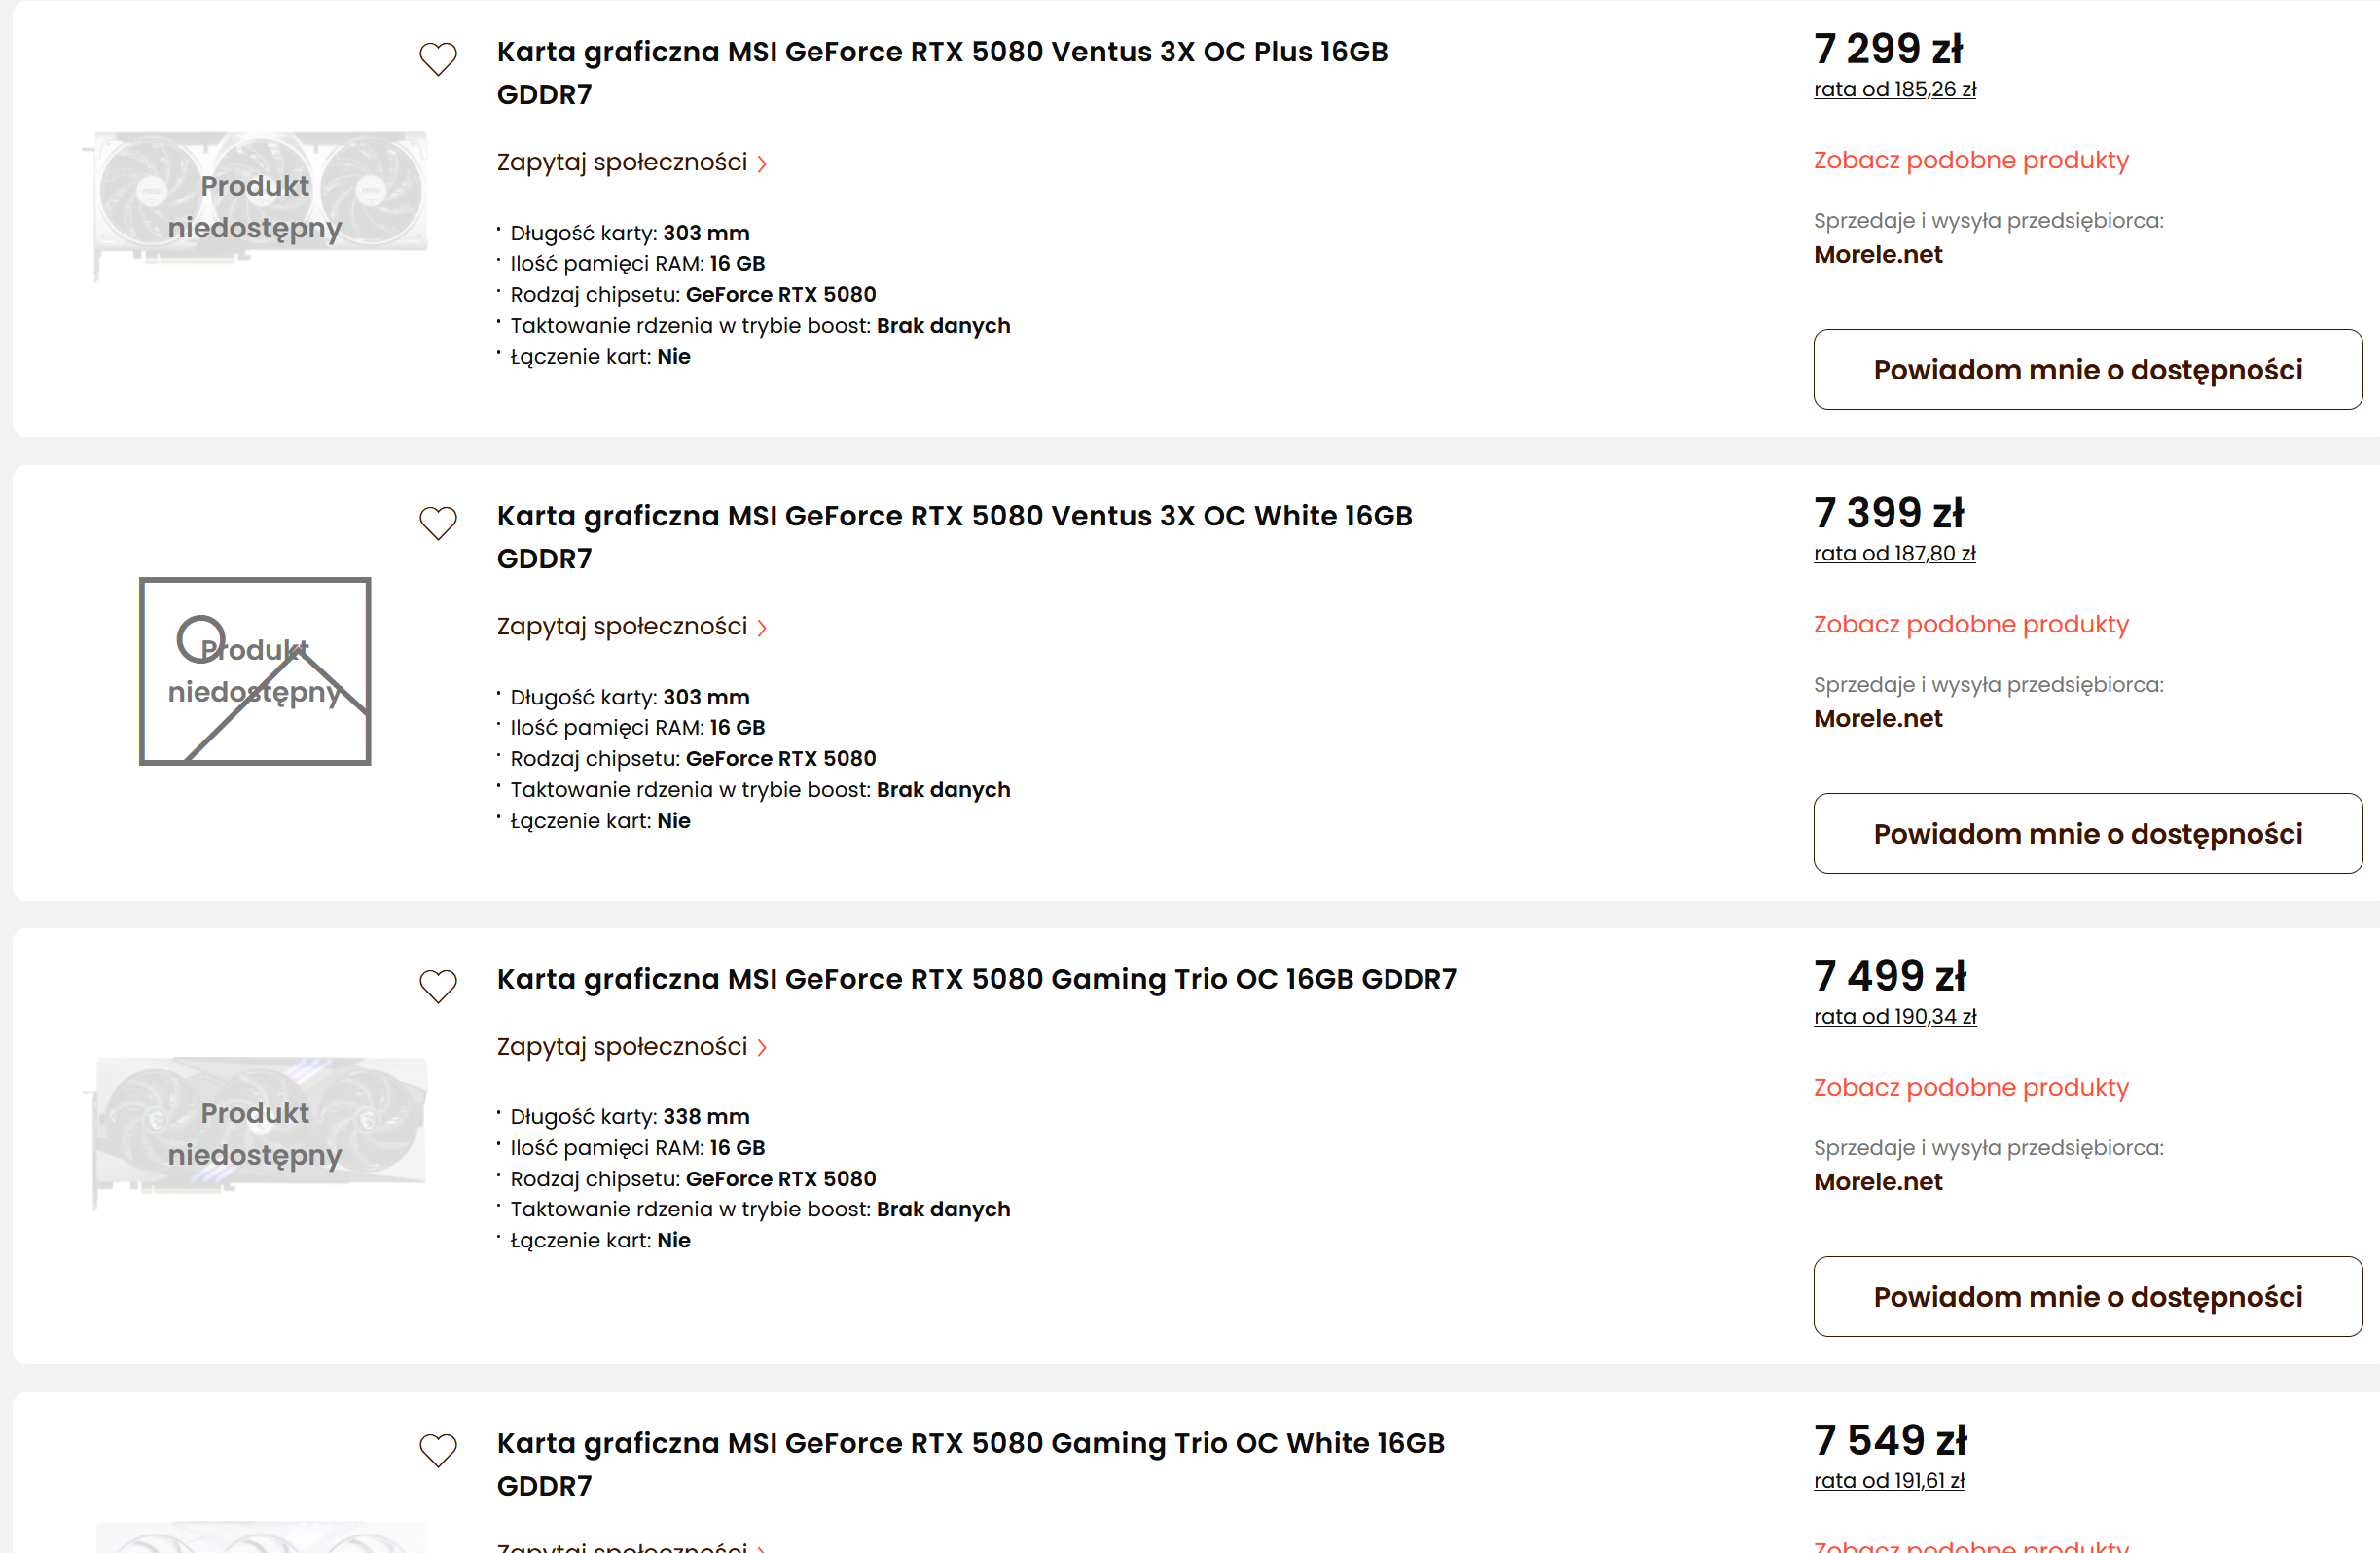View installment offer rata od 185,26 zł
This screenshot has height=1553, width=2380.
click(x=1894, y=89)
